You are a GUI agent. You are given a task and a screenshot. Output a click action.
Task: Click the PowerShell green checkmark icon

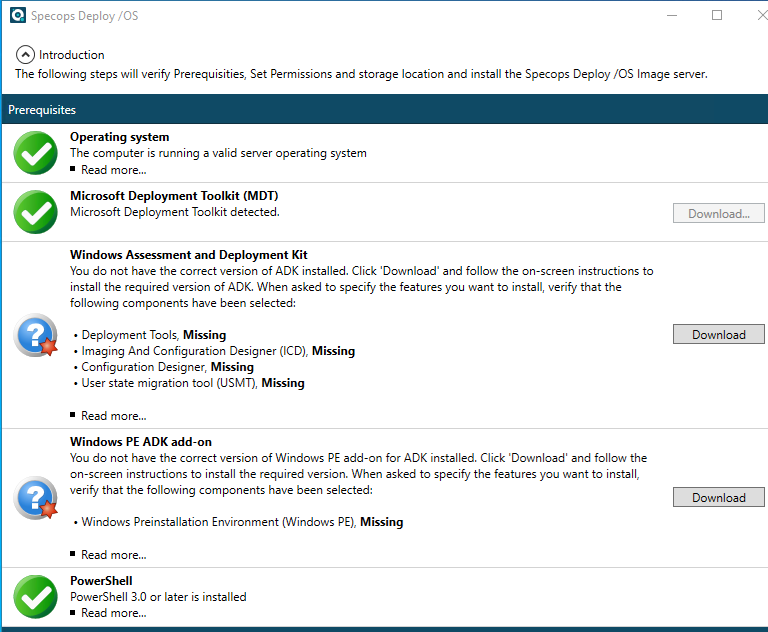[x=35, y=597]
